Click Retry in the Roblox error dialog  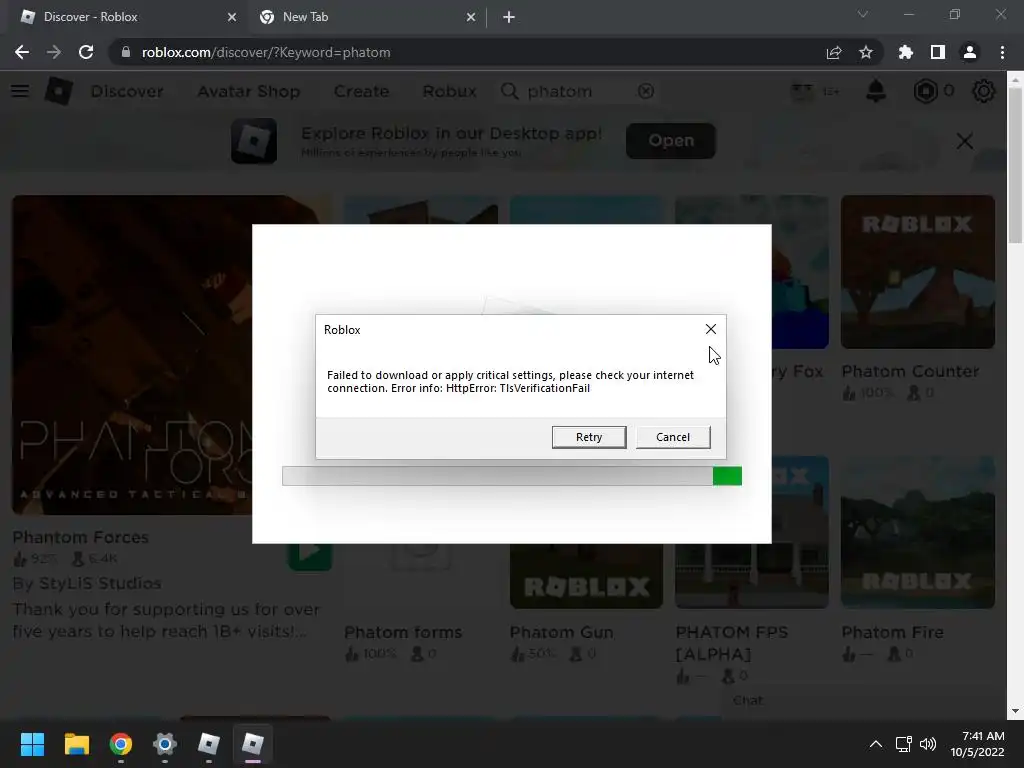coord(588,437)
